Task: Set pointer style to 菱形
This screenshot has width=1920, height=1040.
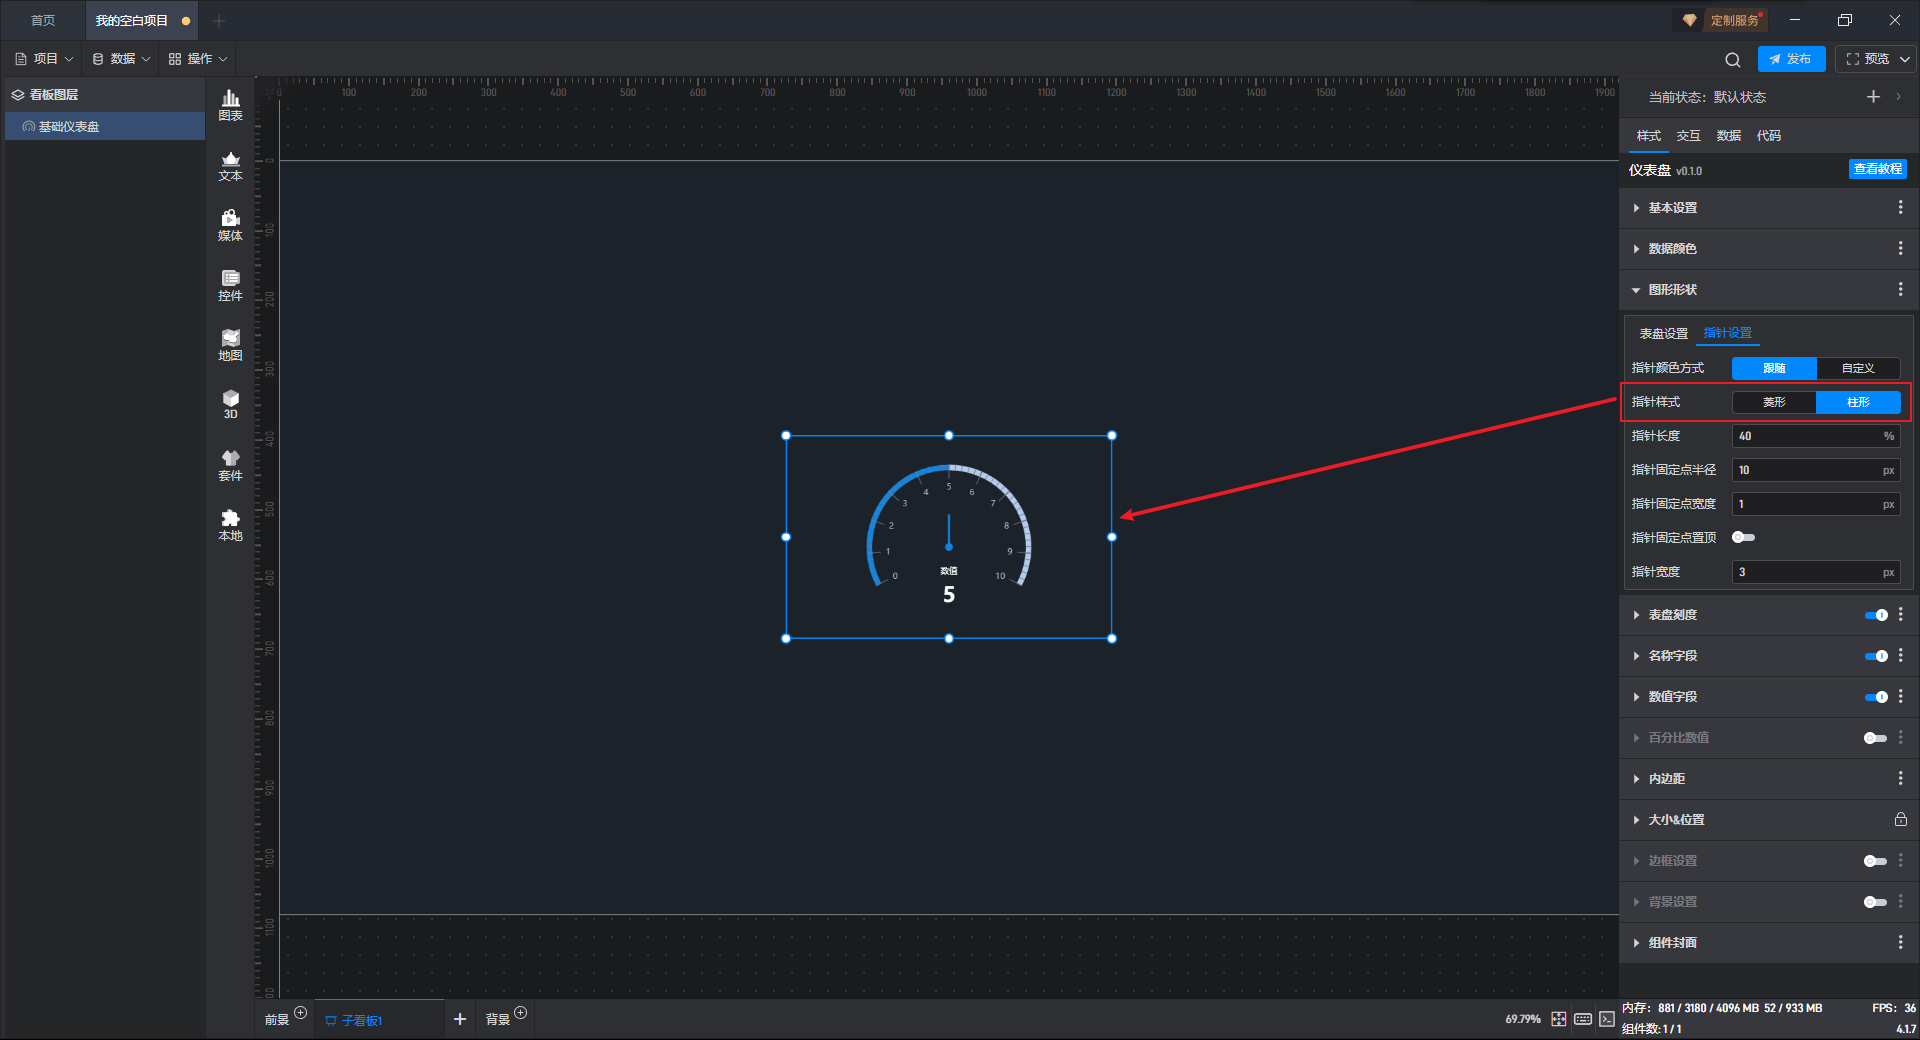Action: tap(1774, 402)
